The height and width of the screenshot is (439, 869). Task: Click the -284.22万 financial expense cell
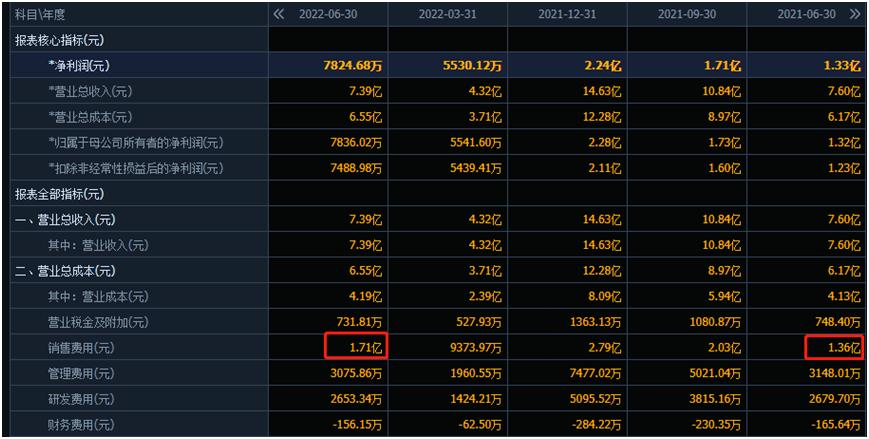click(595, 425)
